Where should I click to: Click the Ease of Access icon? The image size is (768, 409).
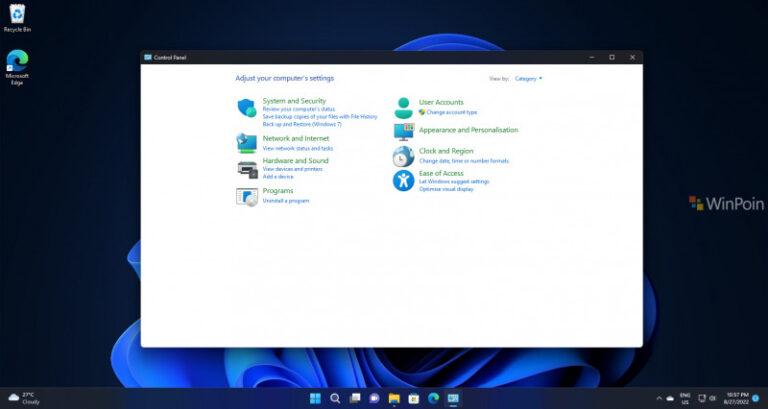403,181
